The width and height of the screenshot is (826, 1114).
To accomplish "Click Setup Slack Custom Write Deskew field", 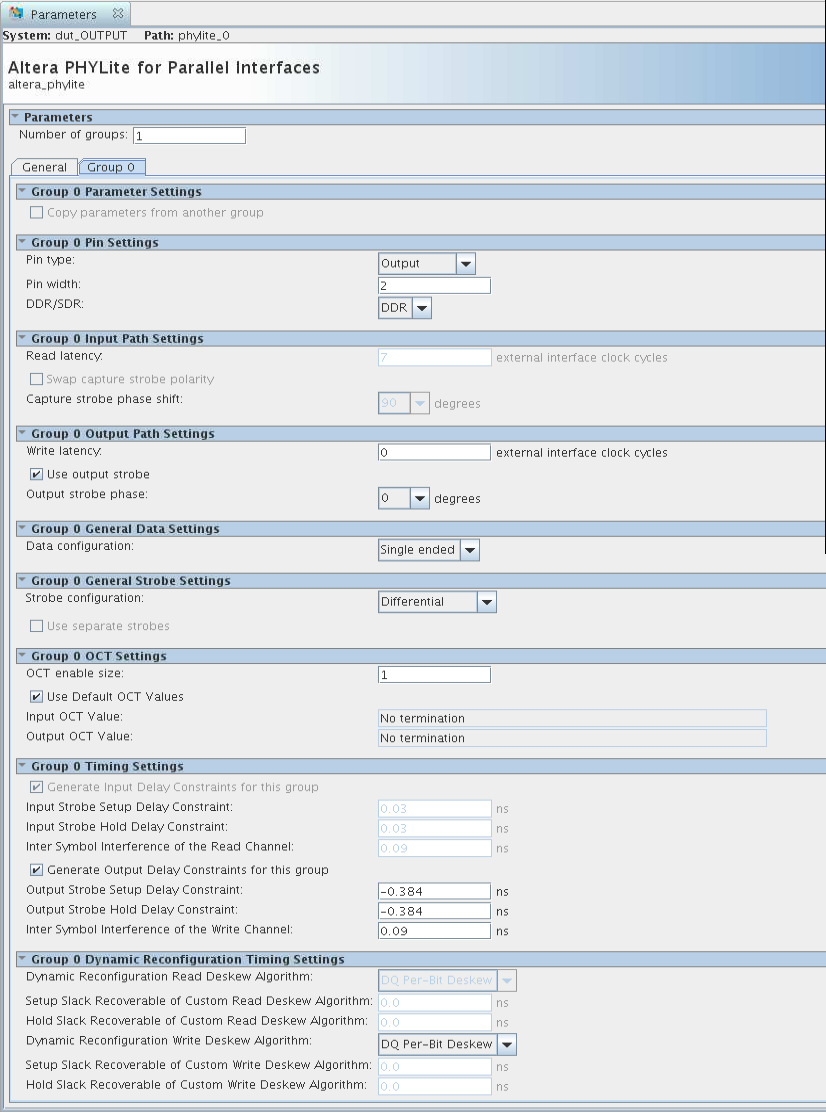I will pyautogui.click(x=434, y=1066).
